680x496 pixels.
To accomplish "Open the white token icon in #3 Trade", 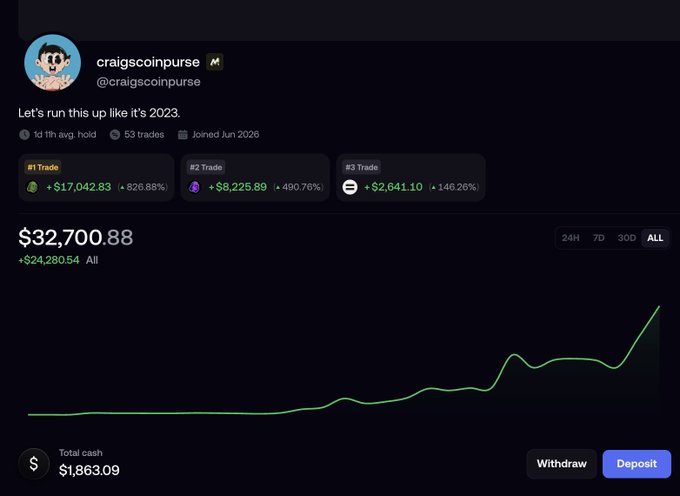I will click(x=350, y=187).
